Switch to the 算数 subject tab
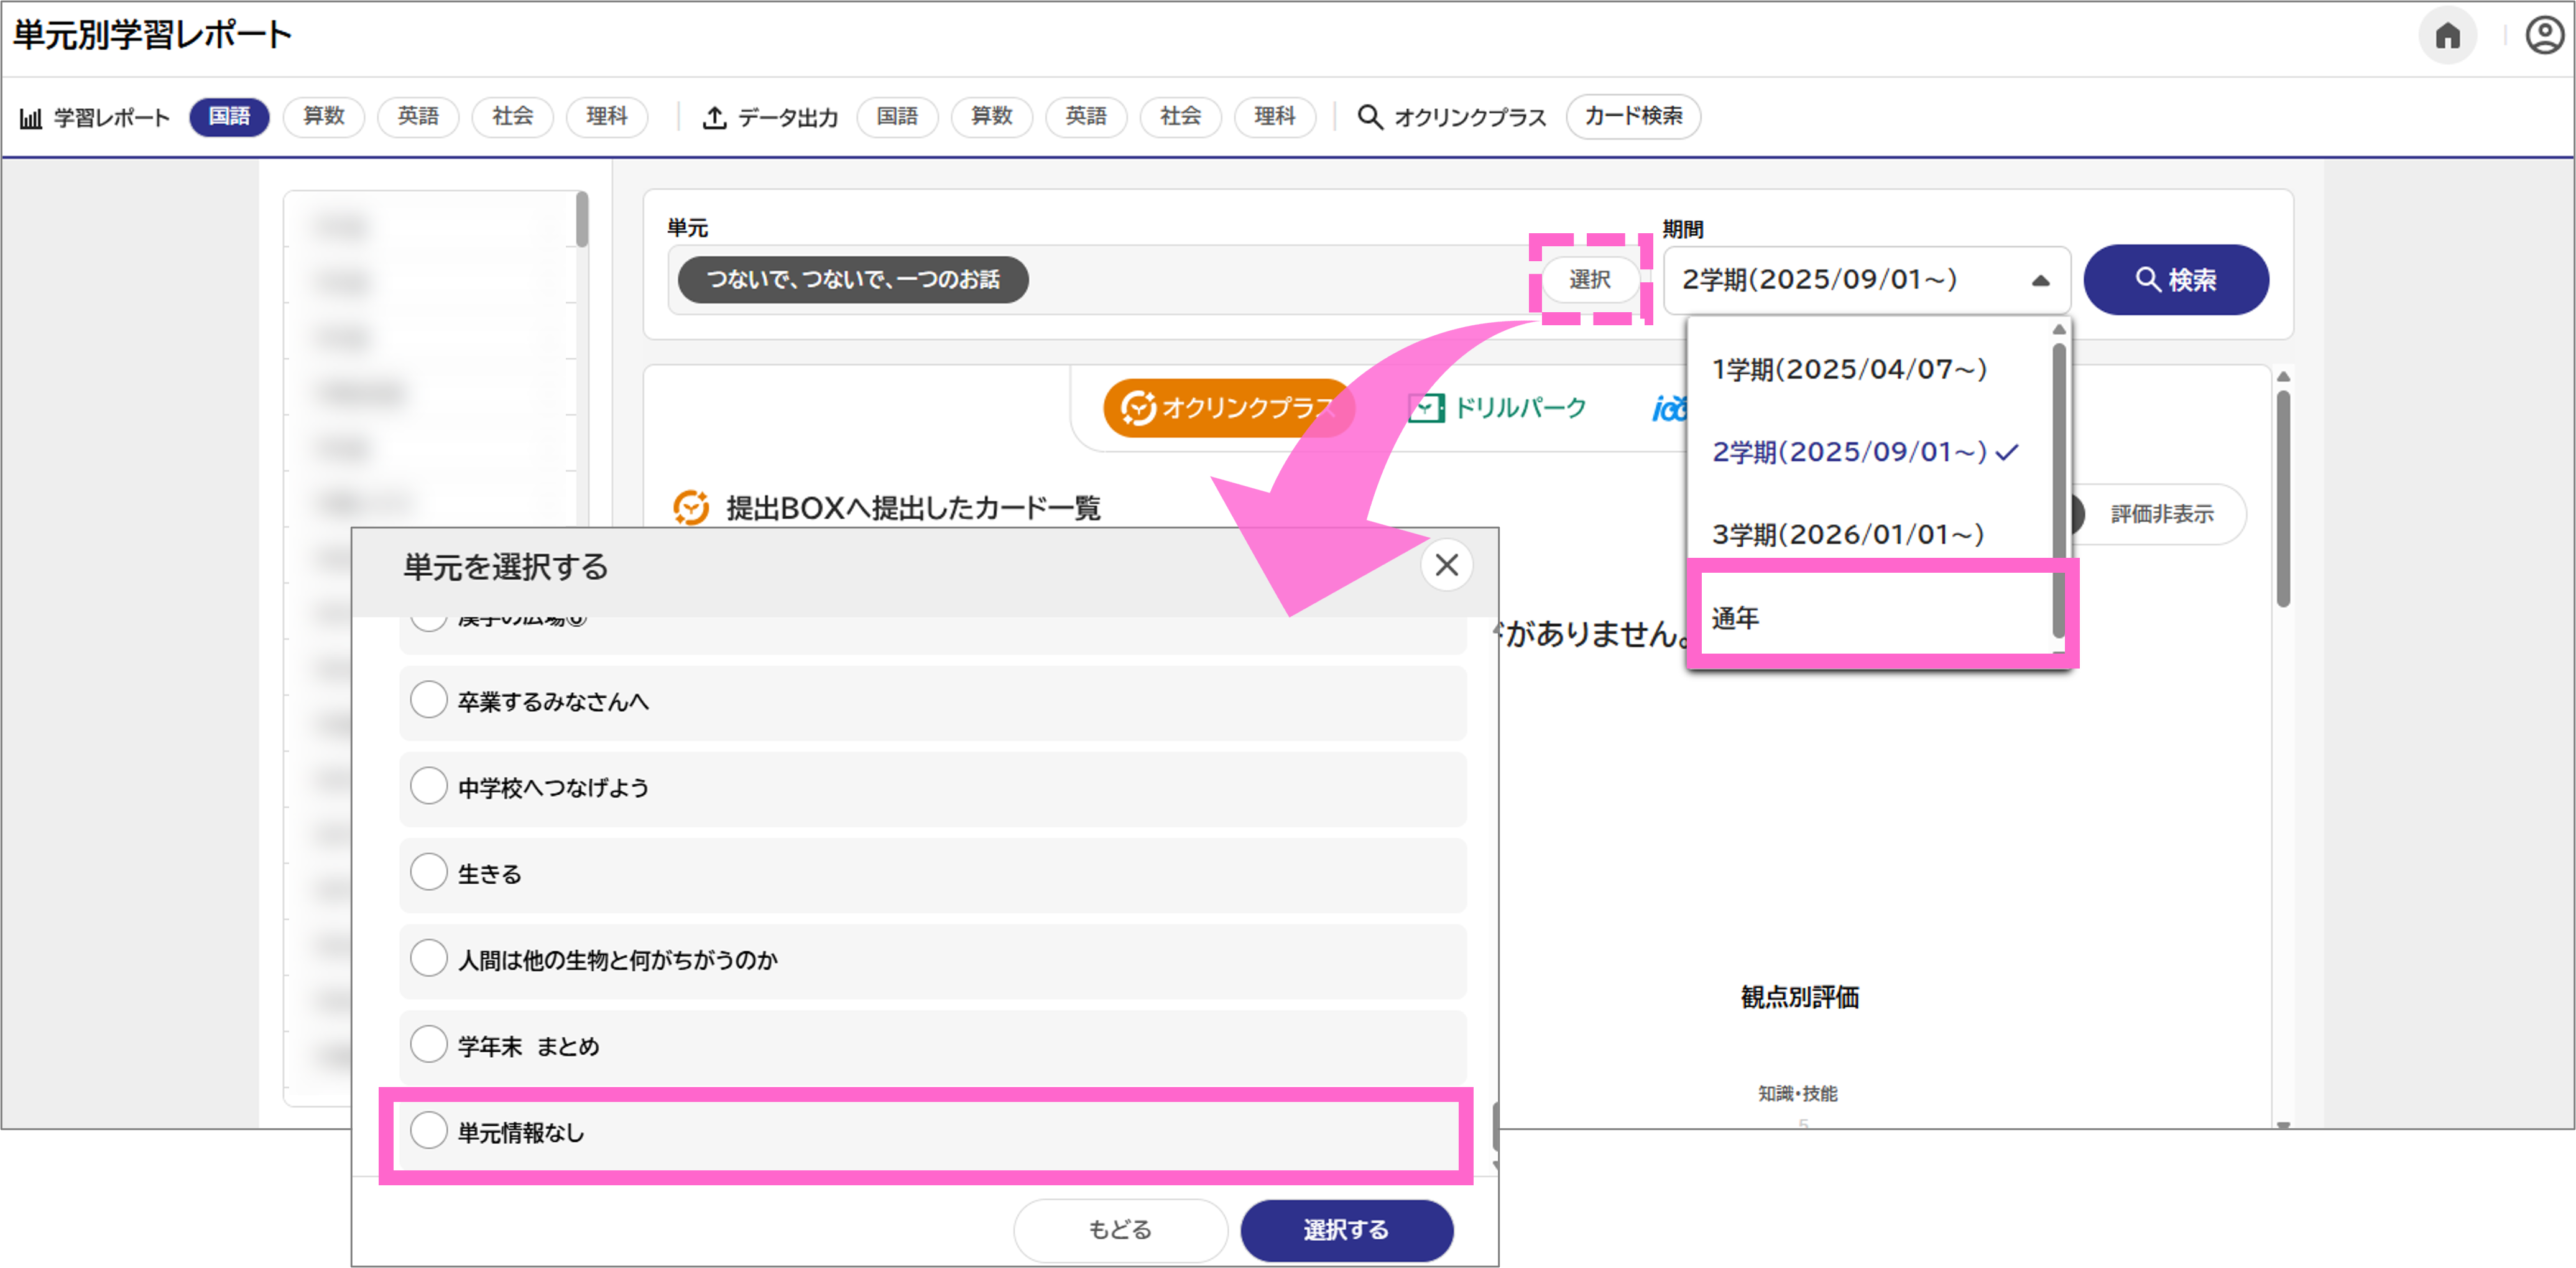The width and height of the screenshot is (2576, 1268). 323,117
